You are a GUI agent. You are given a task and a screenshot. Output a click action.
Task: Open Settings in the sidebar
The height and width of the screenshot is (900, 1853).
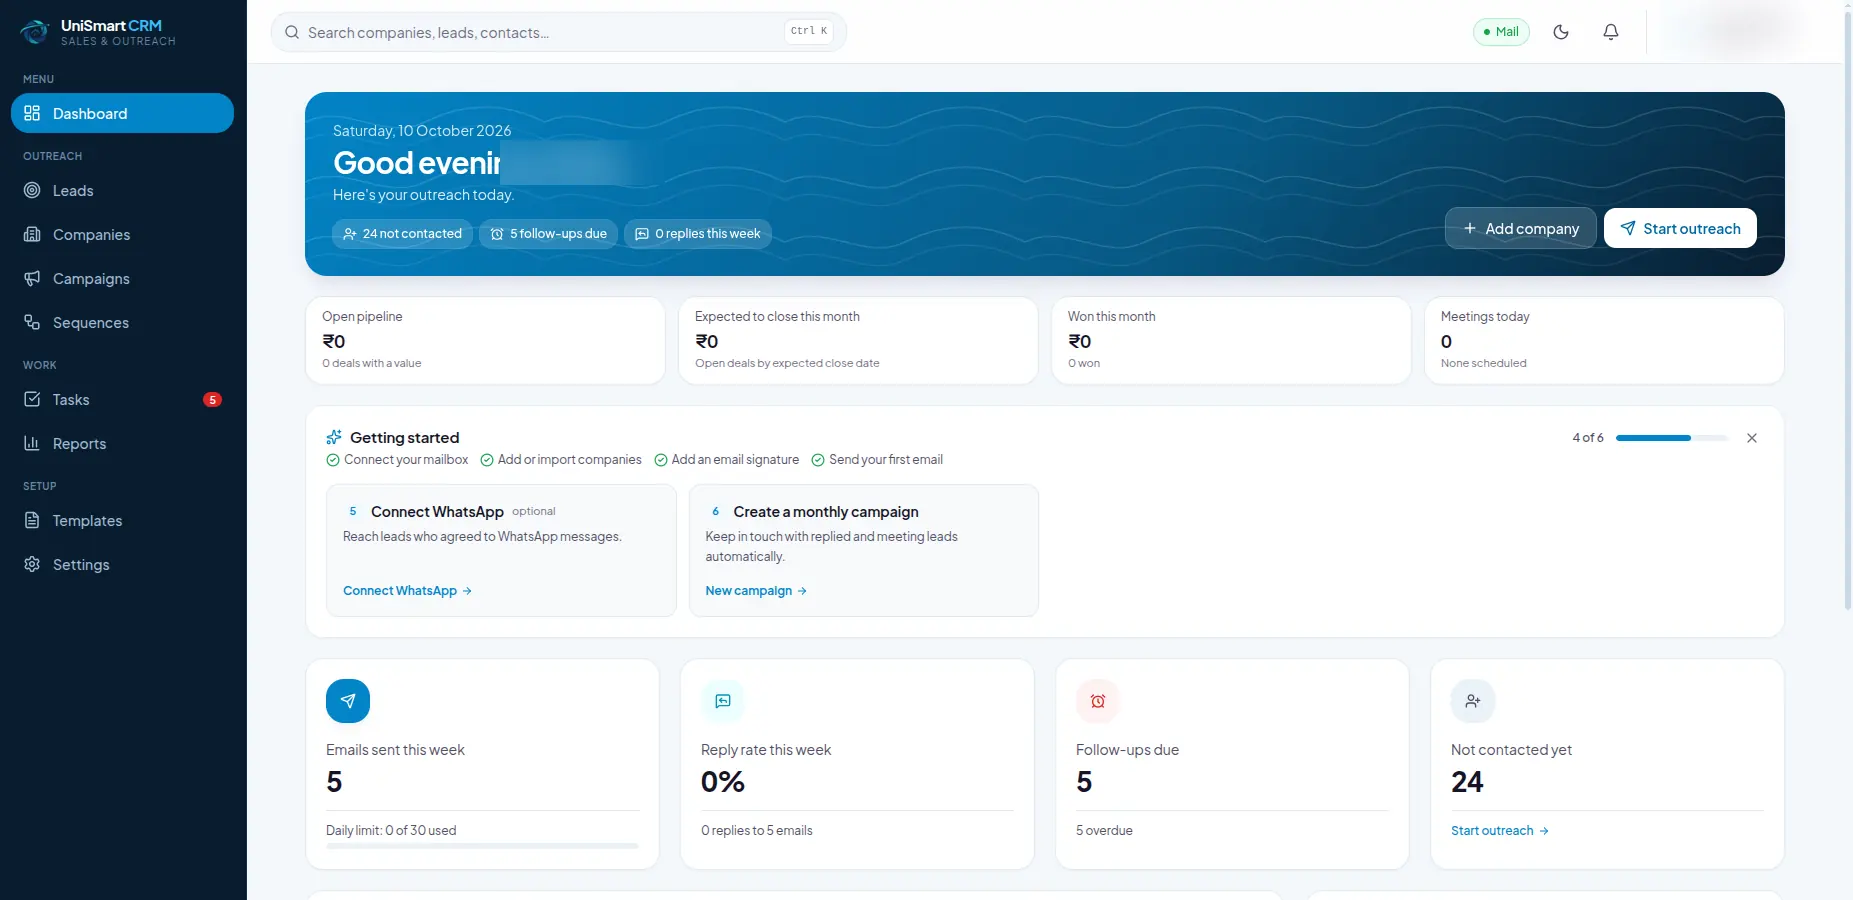(122, 565)
